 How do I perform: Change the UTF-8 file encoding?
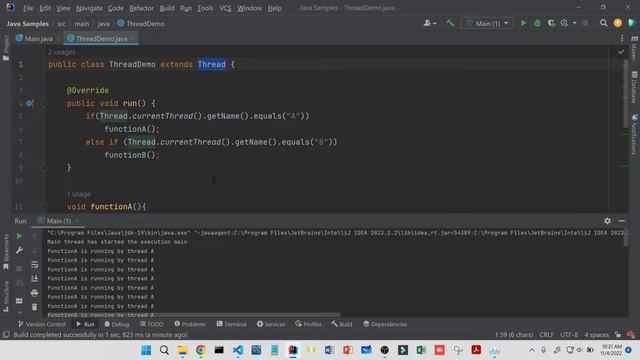tap(569, 335)
